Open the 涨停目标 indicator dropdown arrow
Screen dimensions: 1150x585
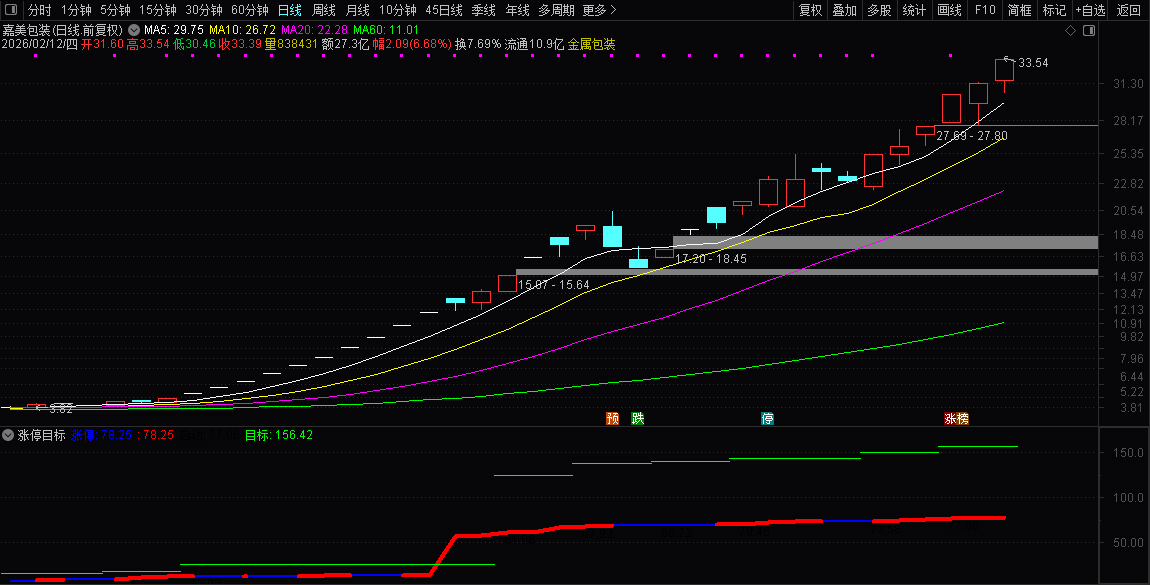(8, 435)
